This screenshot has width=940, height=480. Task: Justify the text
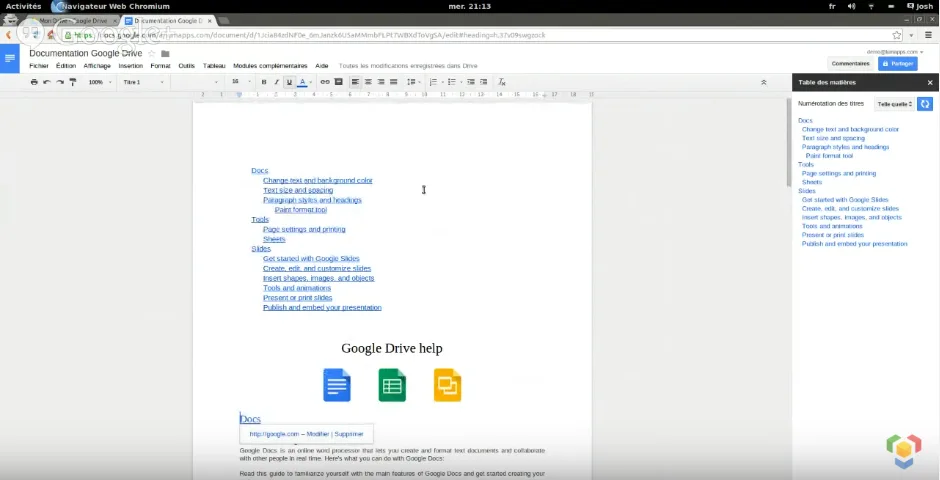click(394, 82)
